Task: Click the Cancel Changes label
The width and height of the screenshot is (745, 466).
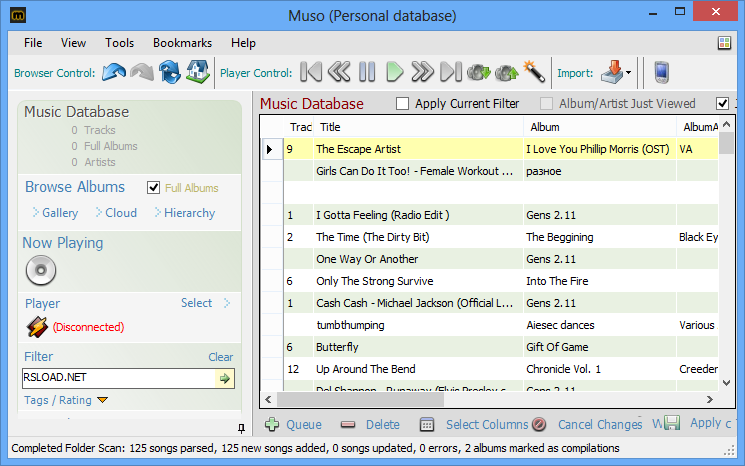Action: (600, 424)
